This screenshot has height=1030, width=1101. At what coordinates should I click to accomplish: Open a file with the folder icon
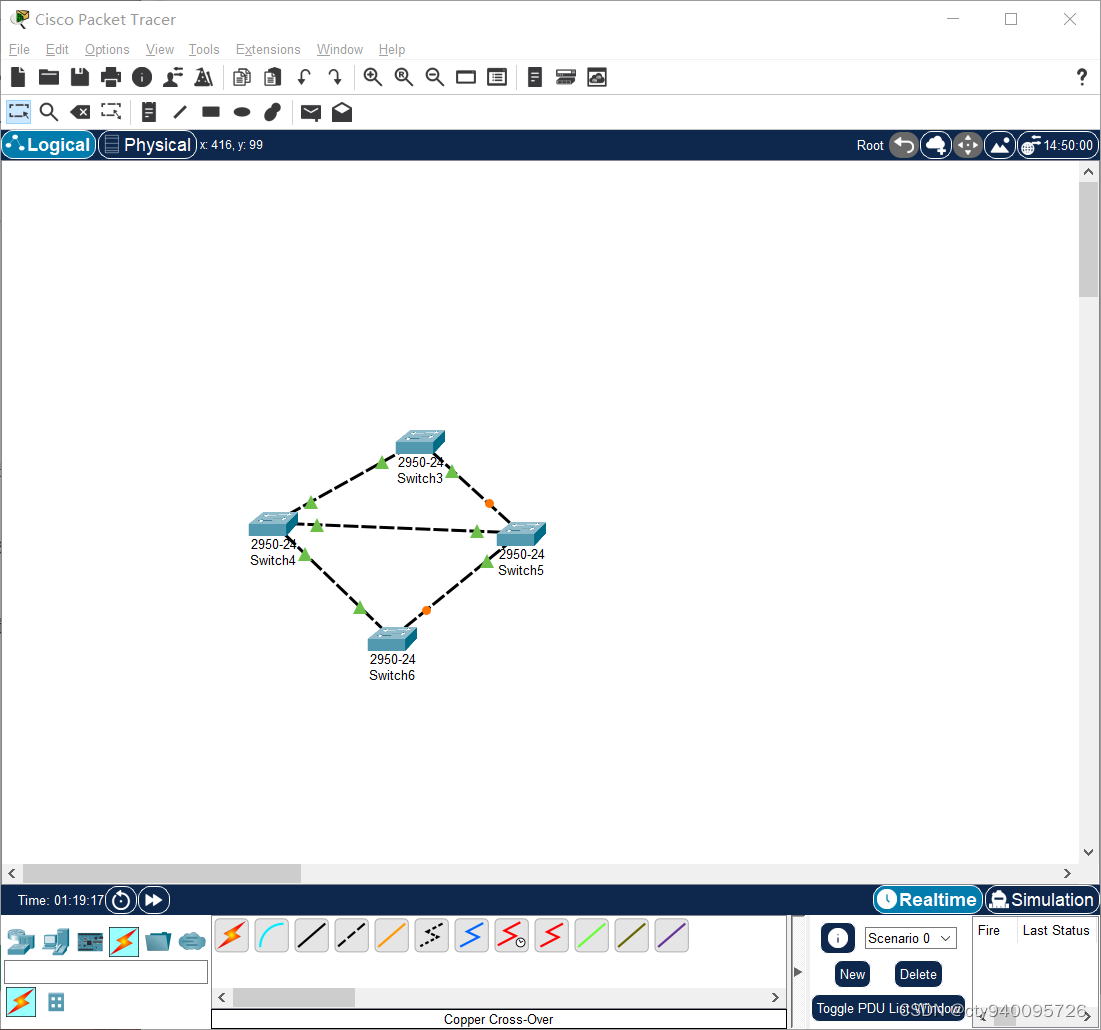click(48, 77)
